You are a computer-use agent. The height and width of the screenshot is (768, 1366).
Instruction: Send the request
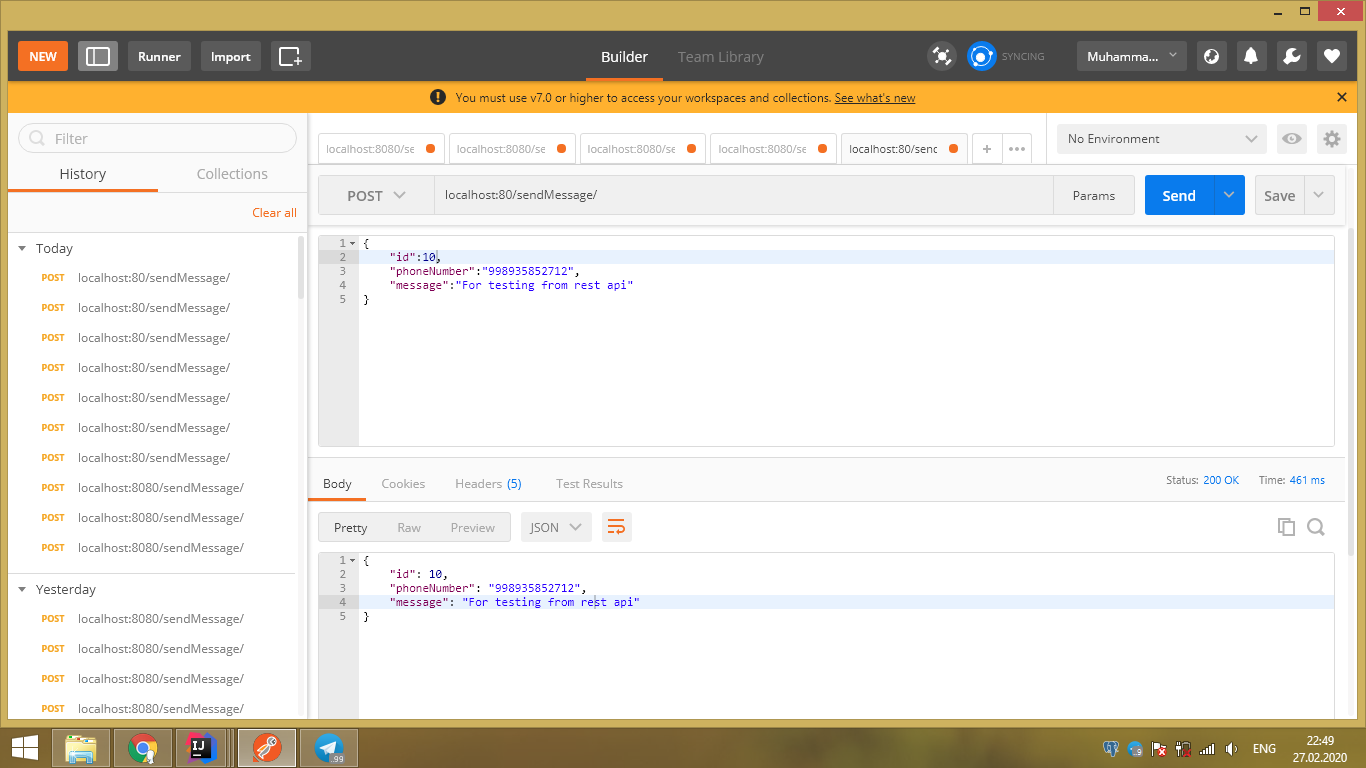[x=1179, y=195]
